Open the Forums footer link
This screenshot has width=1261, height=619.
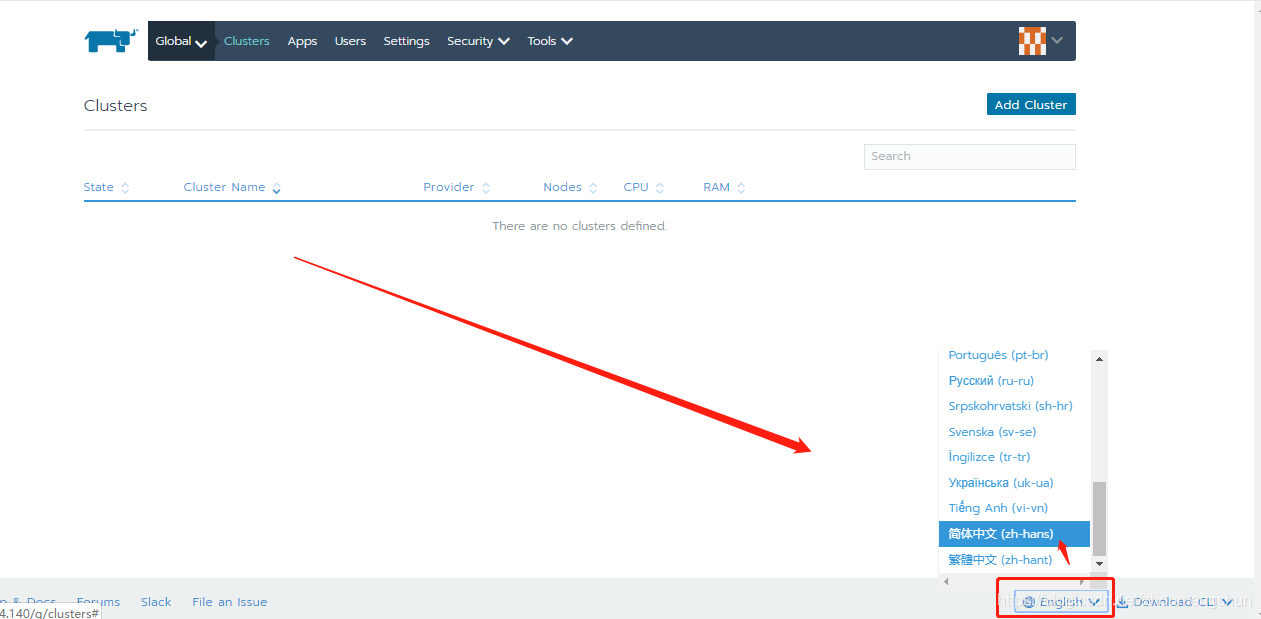click(x=98, y=602)
